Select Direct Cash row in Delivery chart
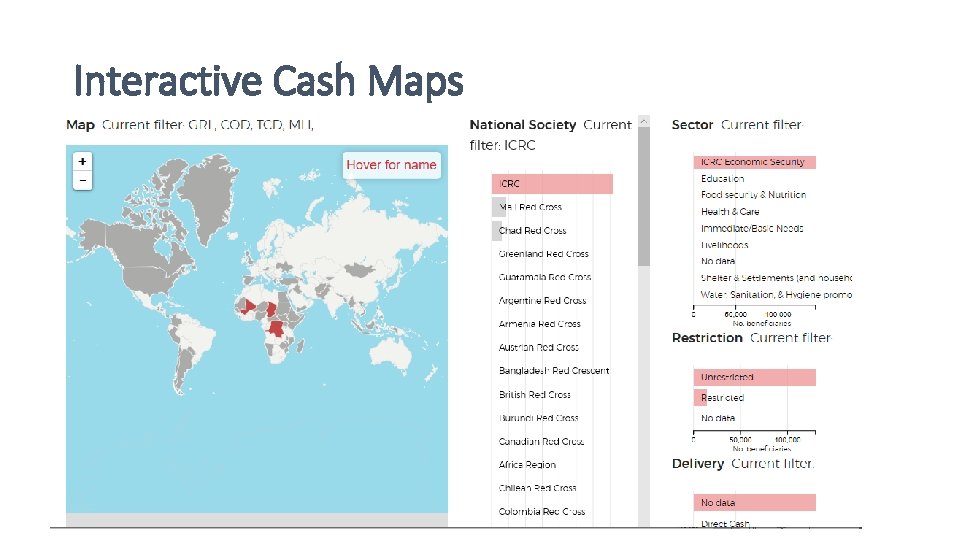 point(725,523)
